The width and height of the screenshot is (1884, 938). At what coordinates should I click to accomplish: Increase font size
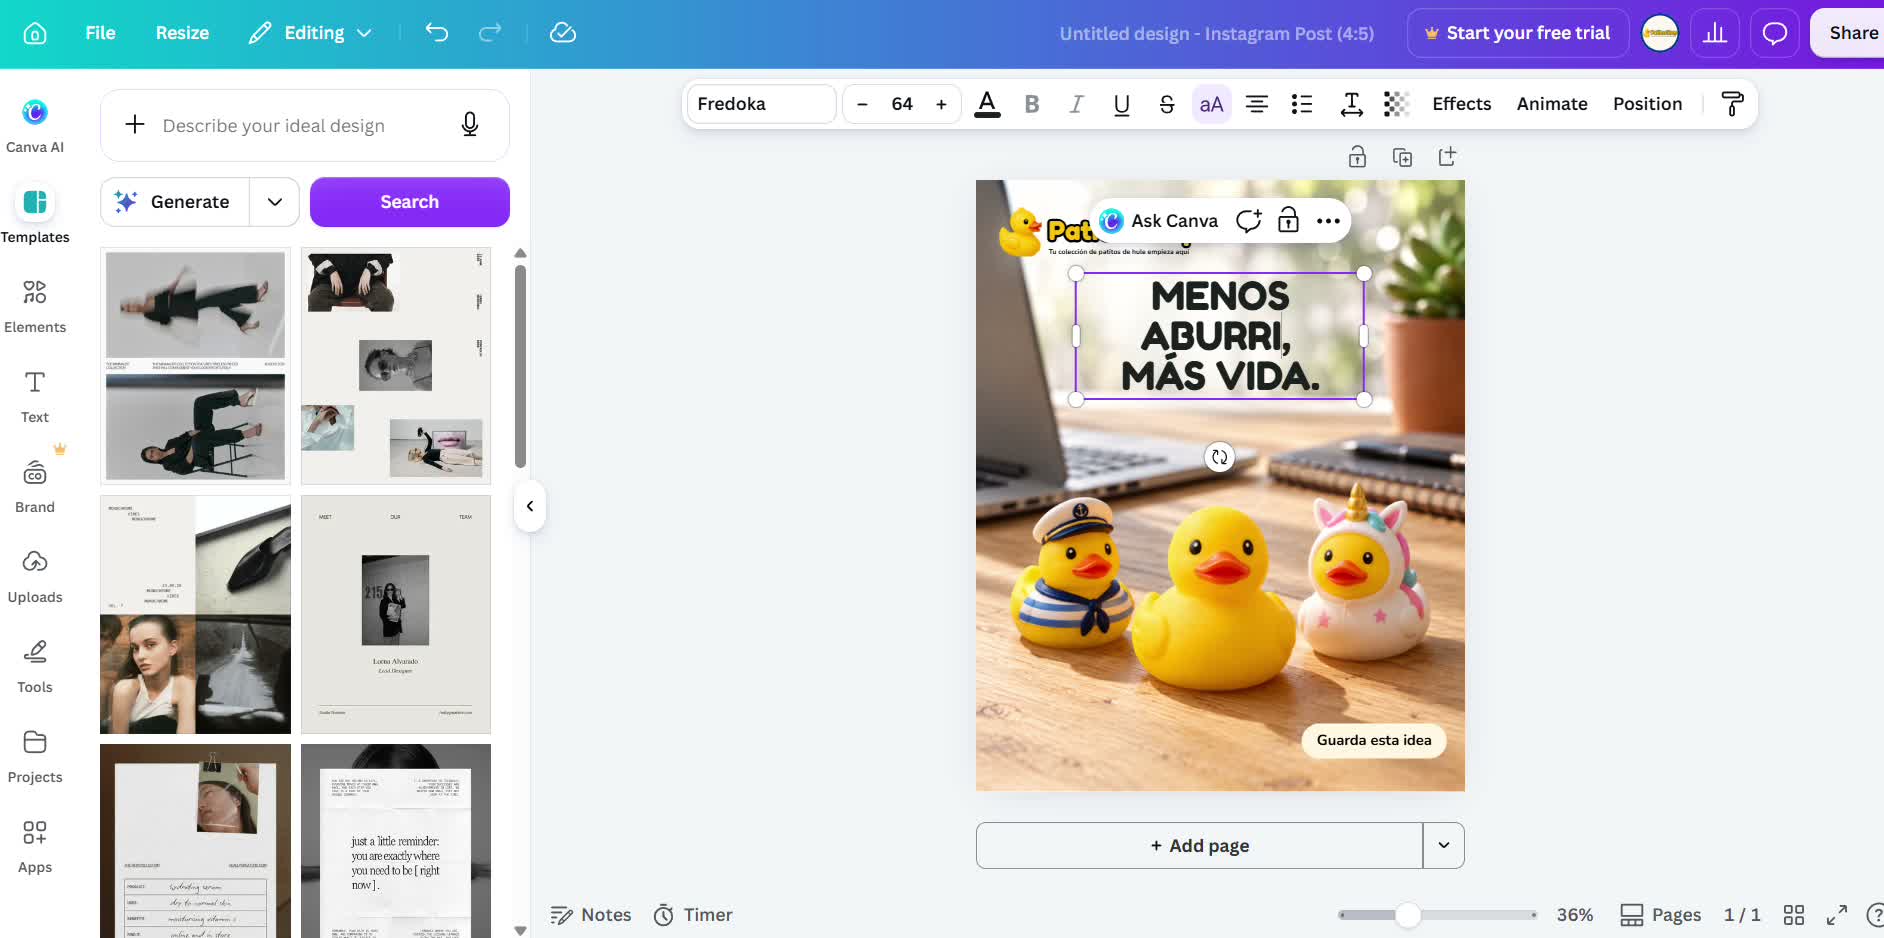click(x=941, y=104)
